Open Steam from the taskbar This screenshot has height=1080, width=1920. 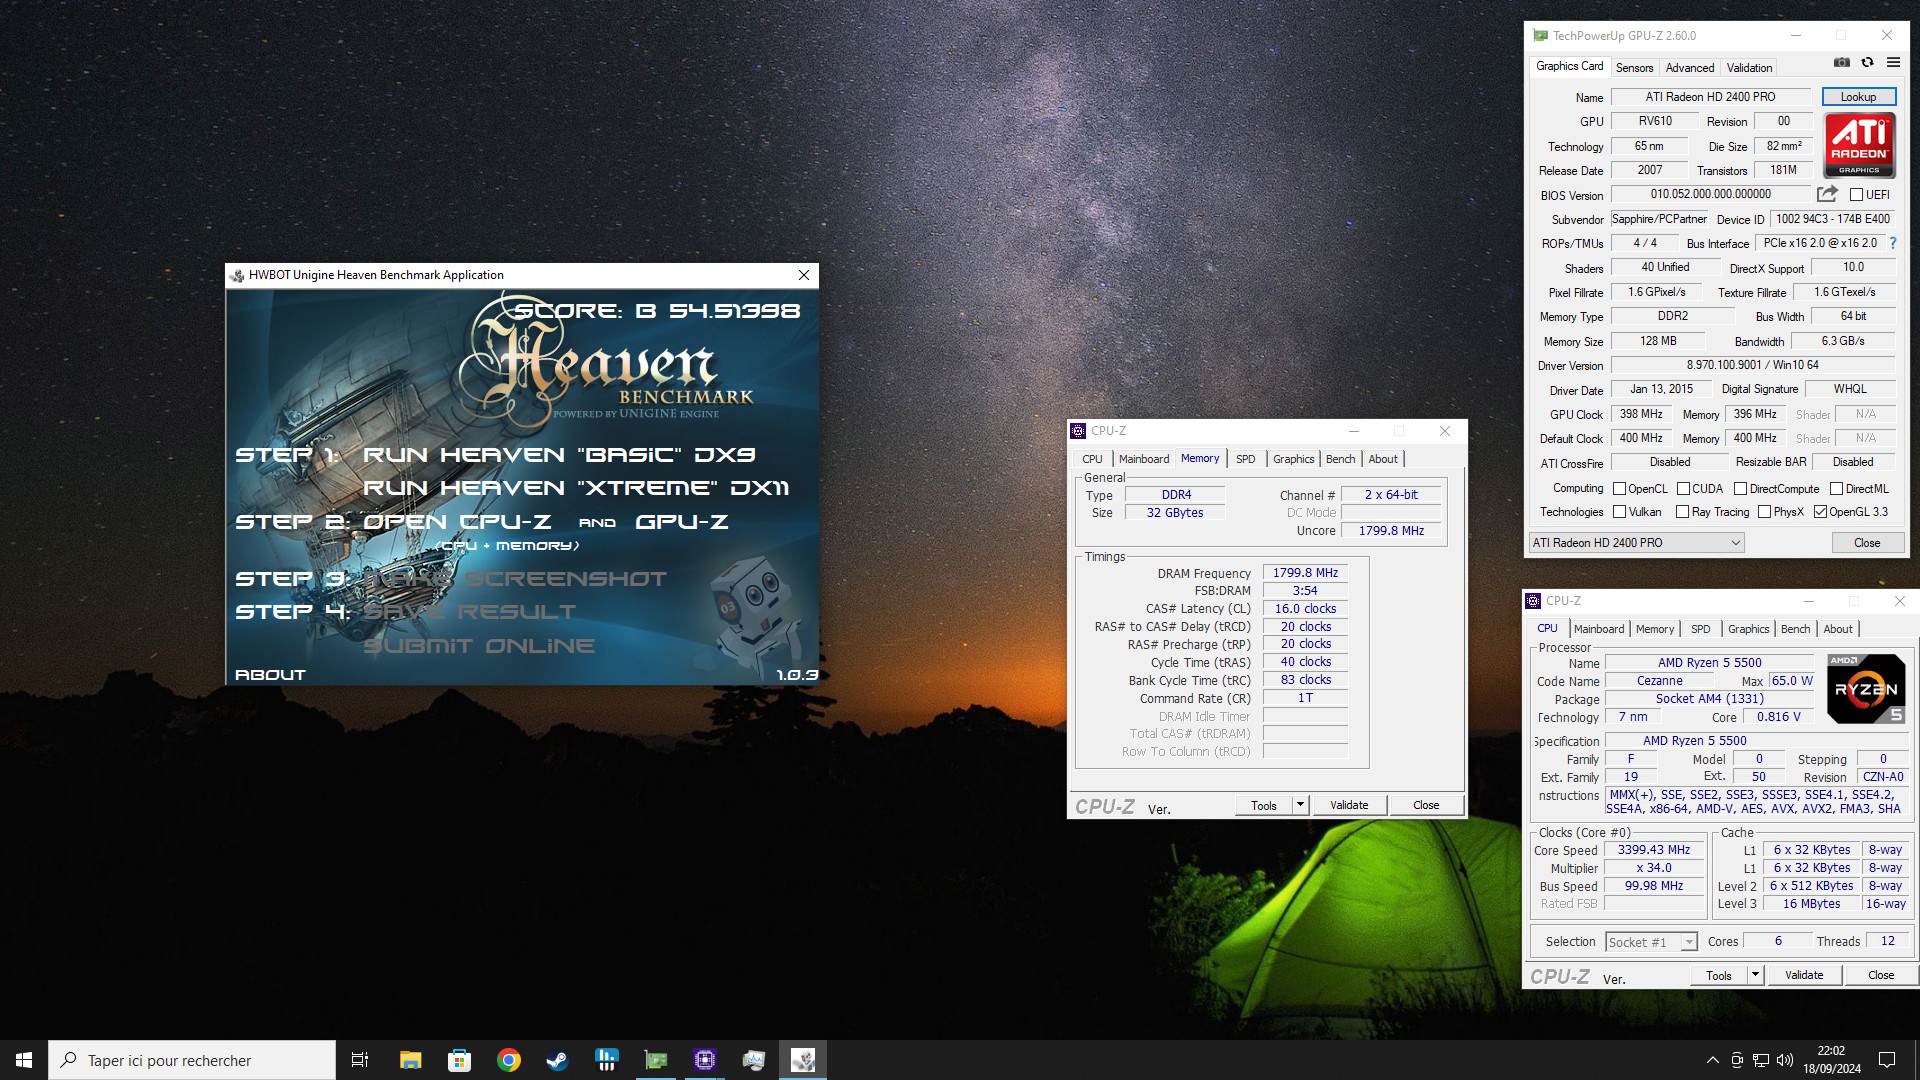(557, 1060)
